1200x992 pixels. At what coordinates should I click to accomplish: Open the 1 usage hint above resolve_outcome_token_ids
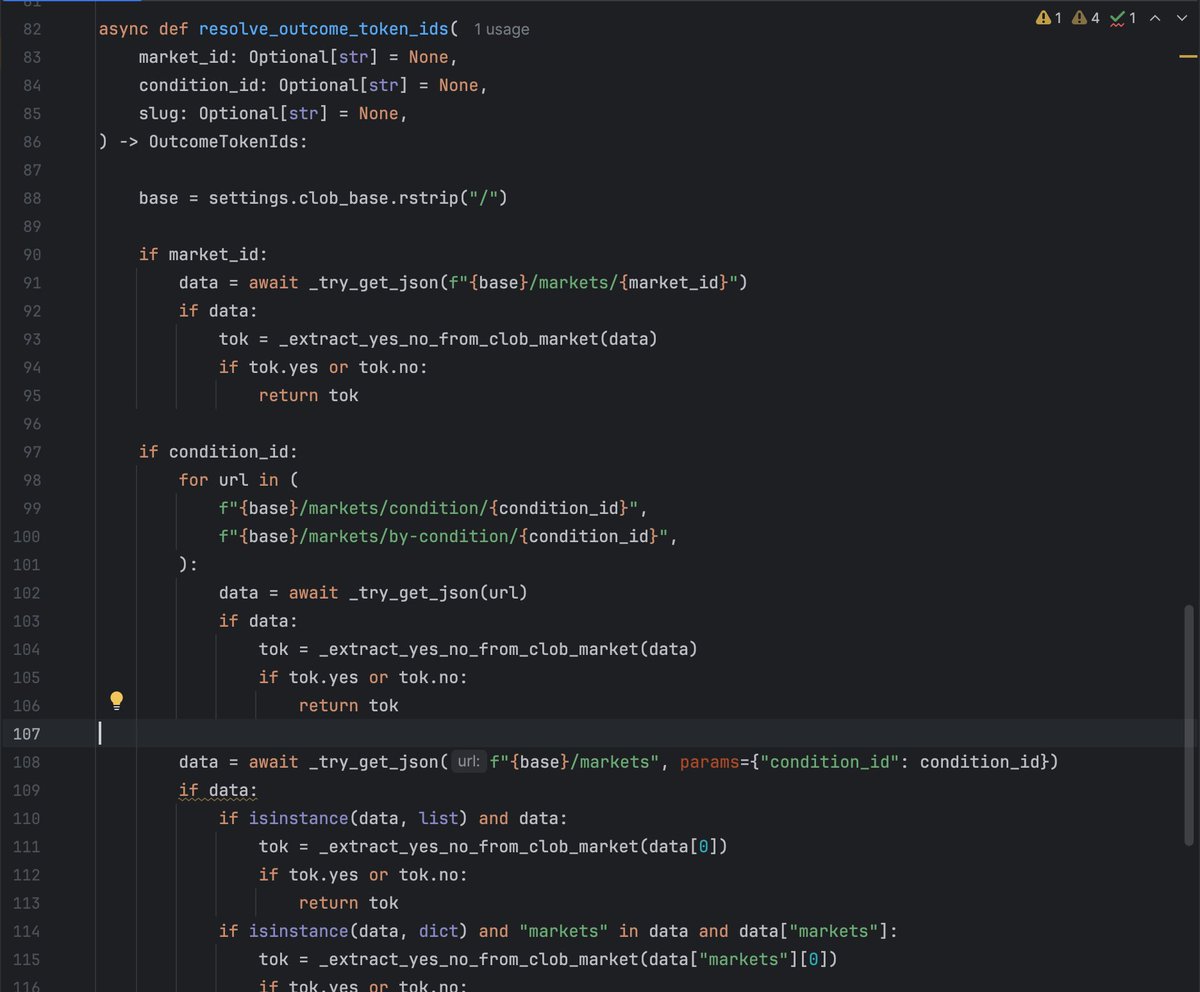pyautogui.click(x=500, y=29)
